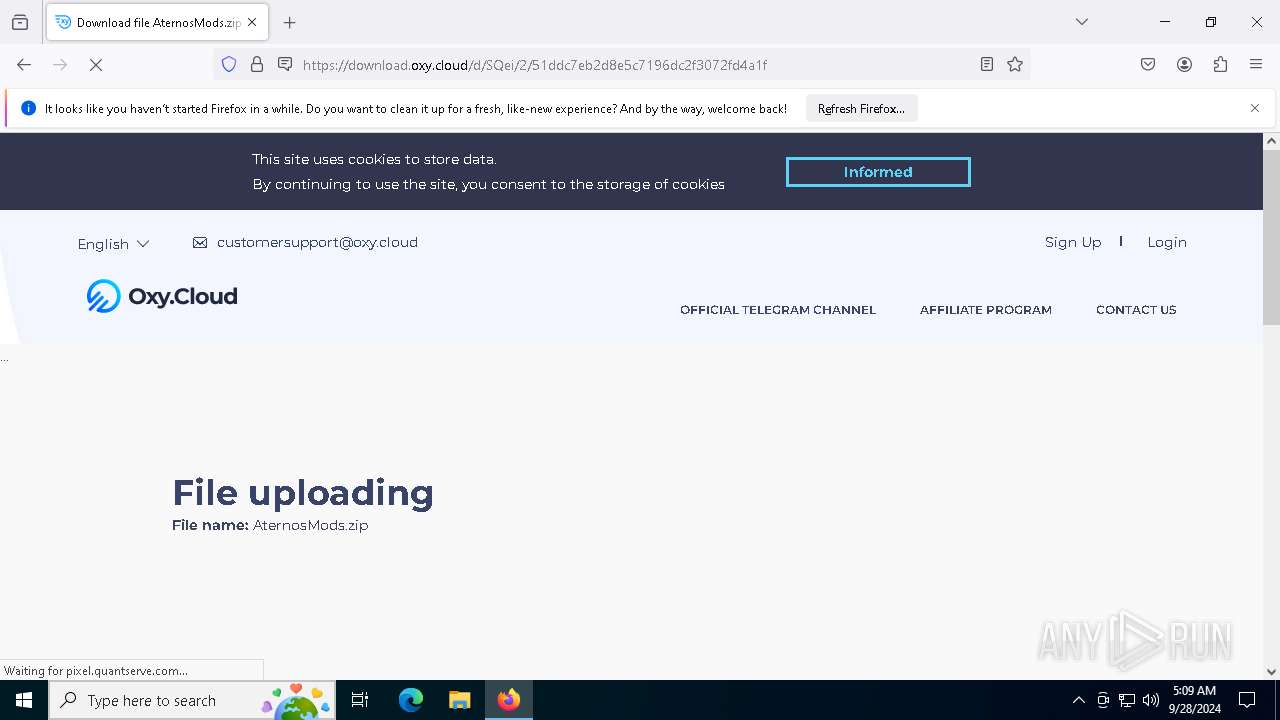Open tracking protection shield icon
The image size is (1280, 720).
(229, 65)
